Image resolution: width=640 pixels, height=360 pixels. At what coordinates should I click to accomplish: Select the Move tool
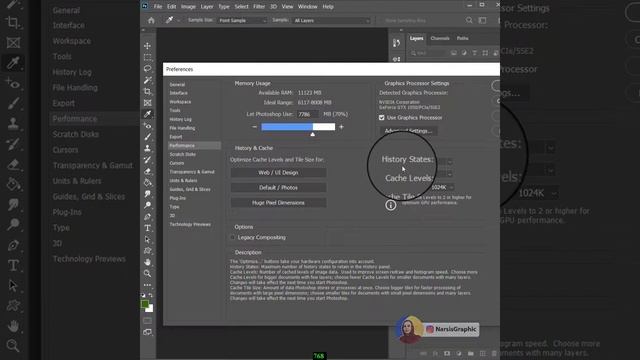pyautogui.click(x=147, y=46)
